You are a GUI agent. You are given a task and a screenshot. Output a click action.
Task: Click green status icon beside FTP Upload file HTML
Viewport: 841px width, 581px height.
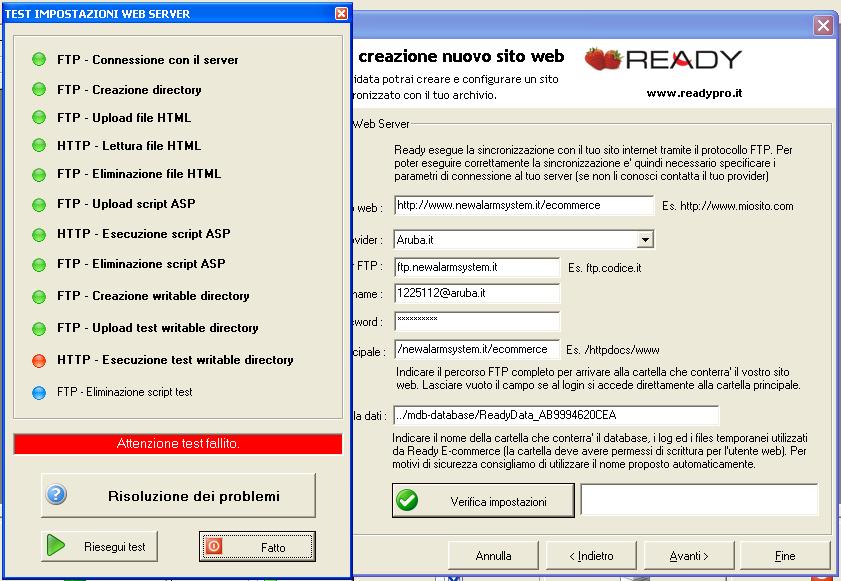pyautogui.click(x=39, y=117)
